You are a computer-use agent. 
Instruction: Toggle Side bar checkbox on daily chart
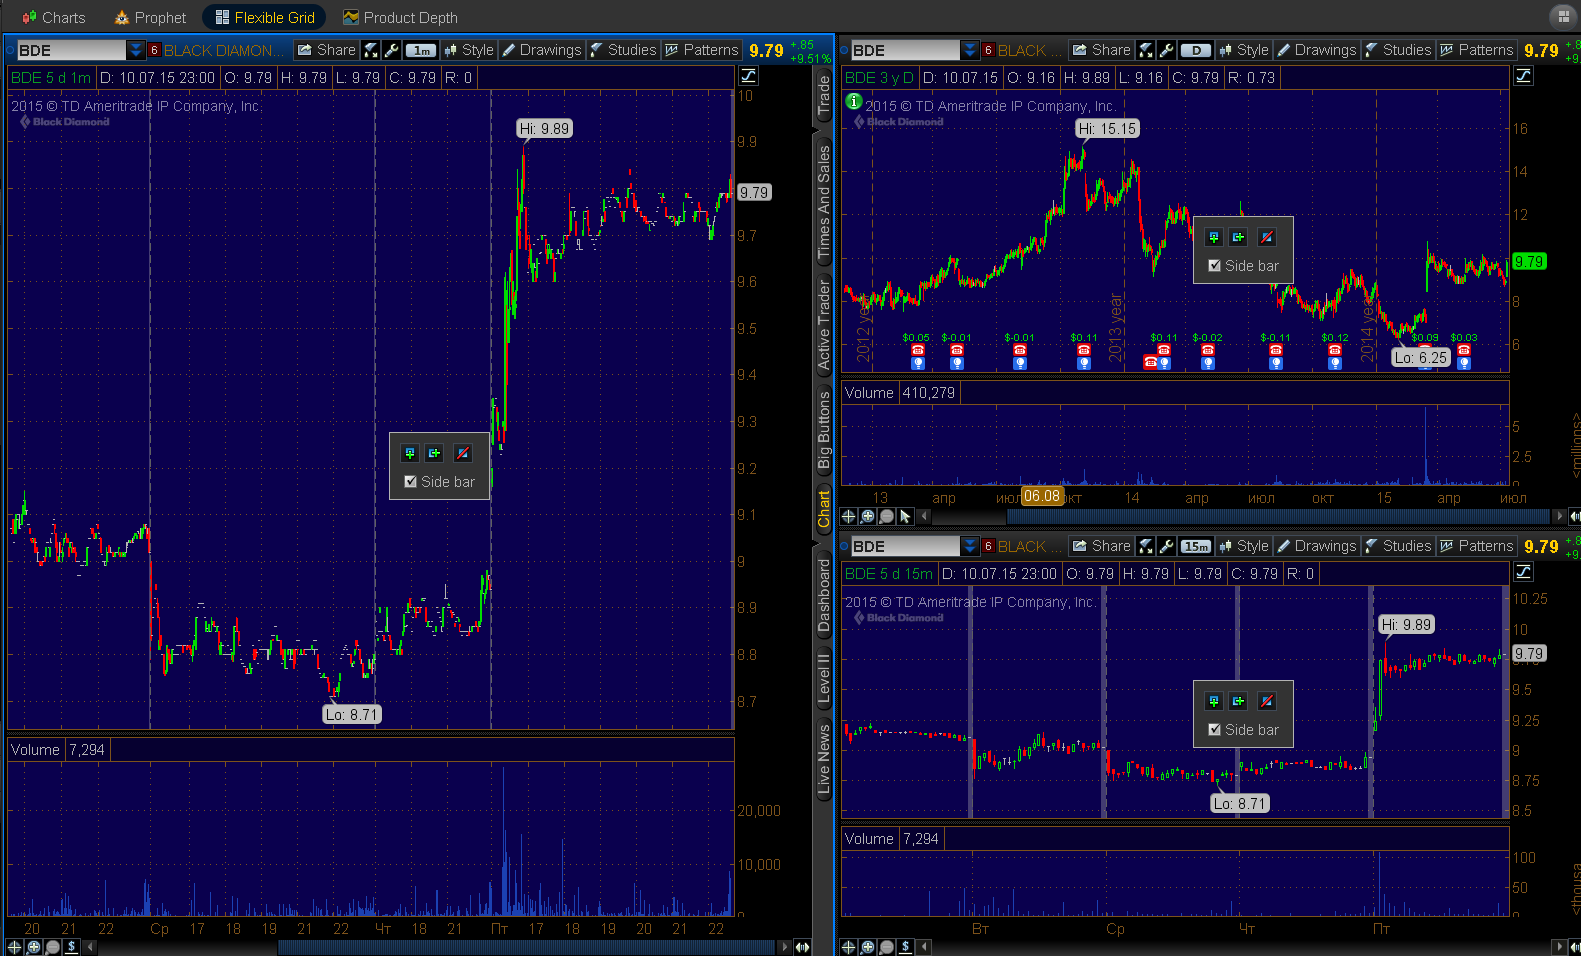1214,266
